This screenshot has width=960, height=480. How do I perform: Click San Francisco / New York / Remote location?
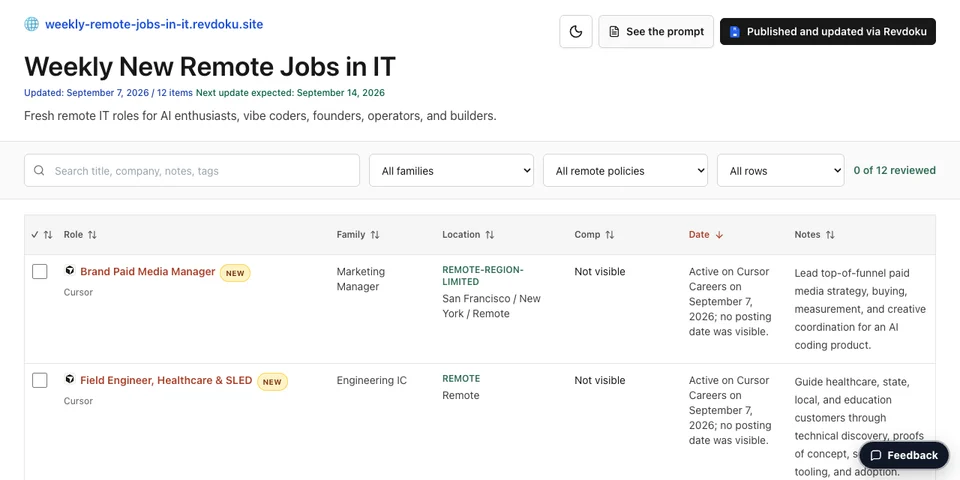(492, 306)
